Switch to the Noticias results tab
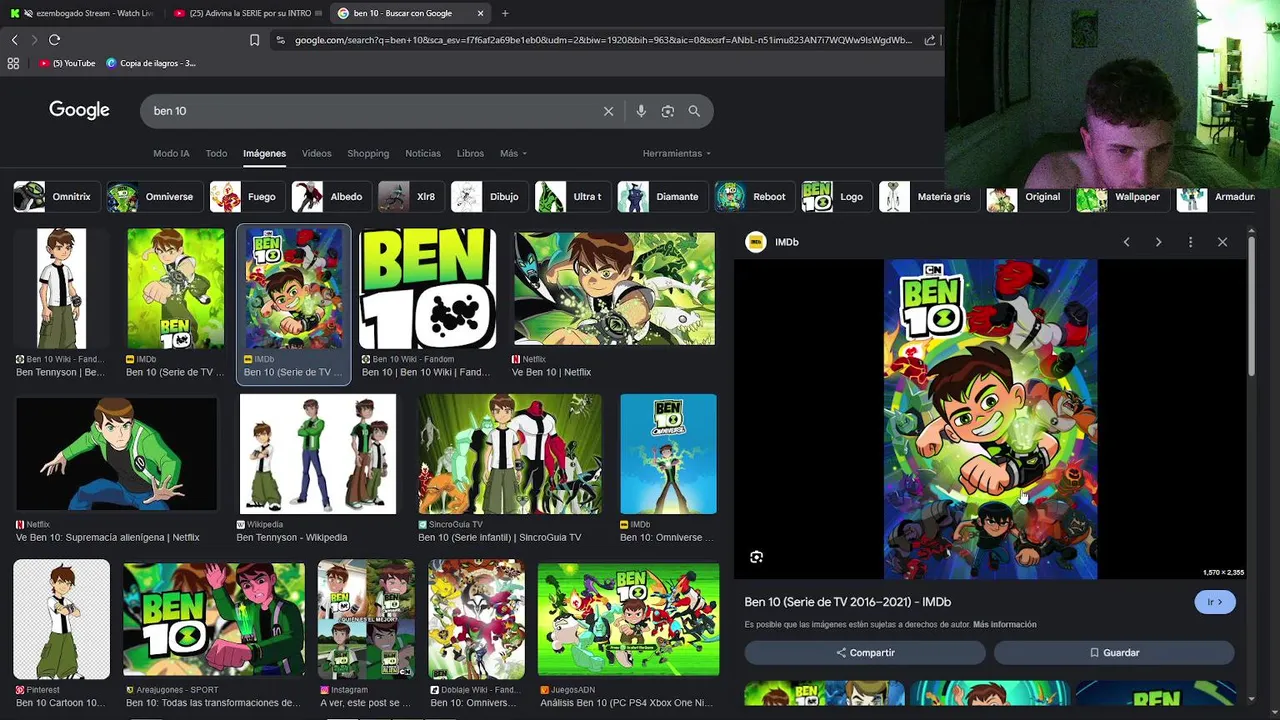This screenshot has height=720, width=1280. coord(423,153)
